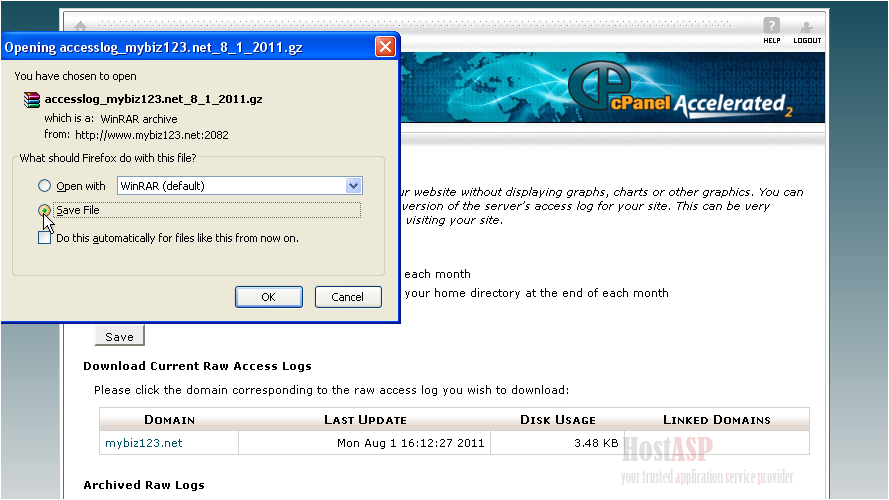Expand the WinRAR (default) application dropdown
The width and height of the screenshot is (889, 500).
pyautogui.click(x=352, y=186)
